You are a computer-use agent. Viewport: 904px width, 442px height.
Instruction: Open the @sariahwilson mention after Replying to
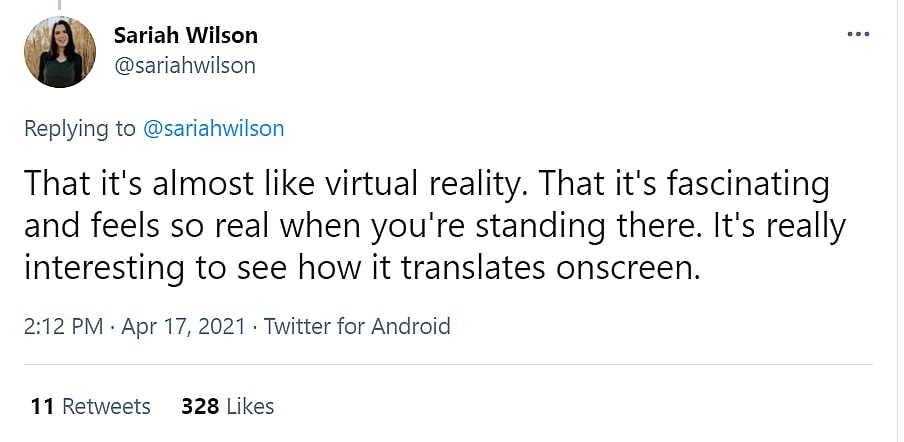tap(216, 128)
